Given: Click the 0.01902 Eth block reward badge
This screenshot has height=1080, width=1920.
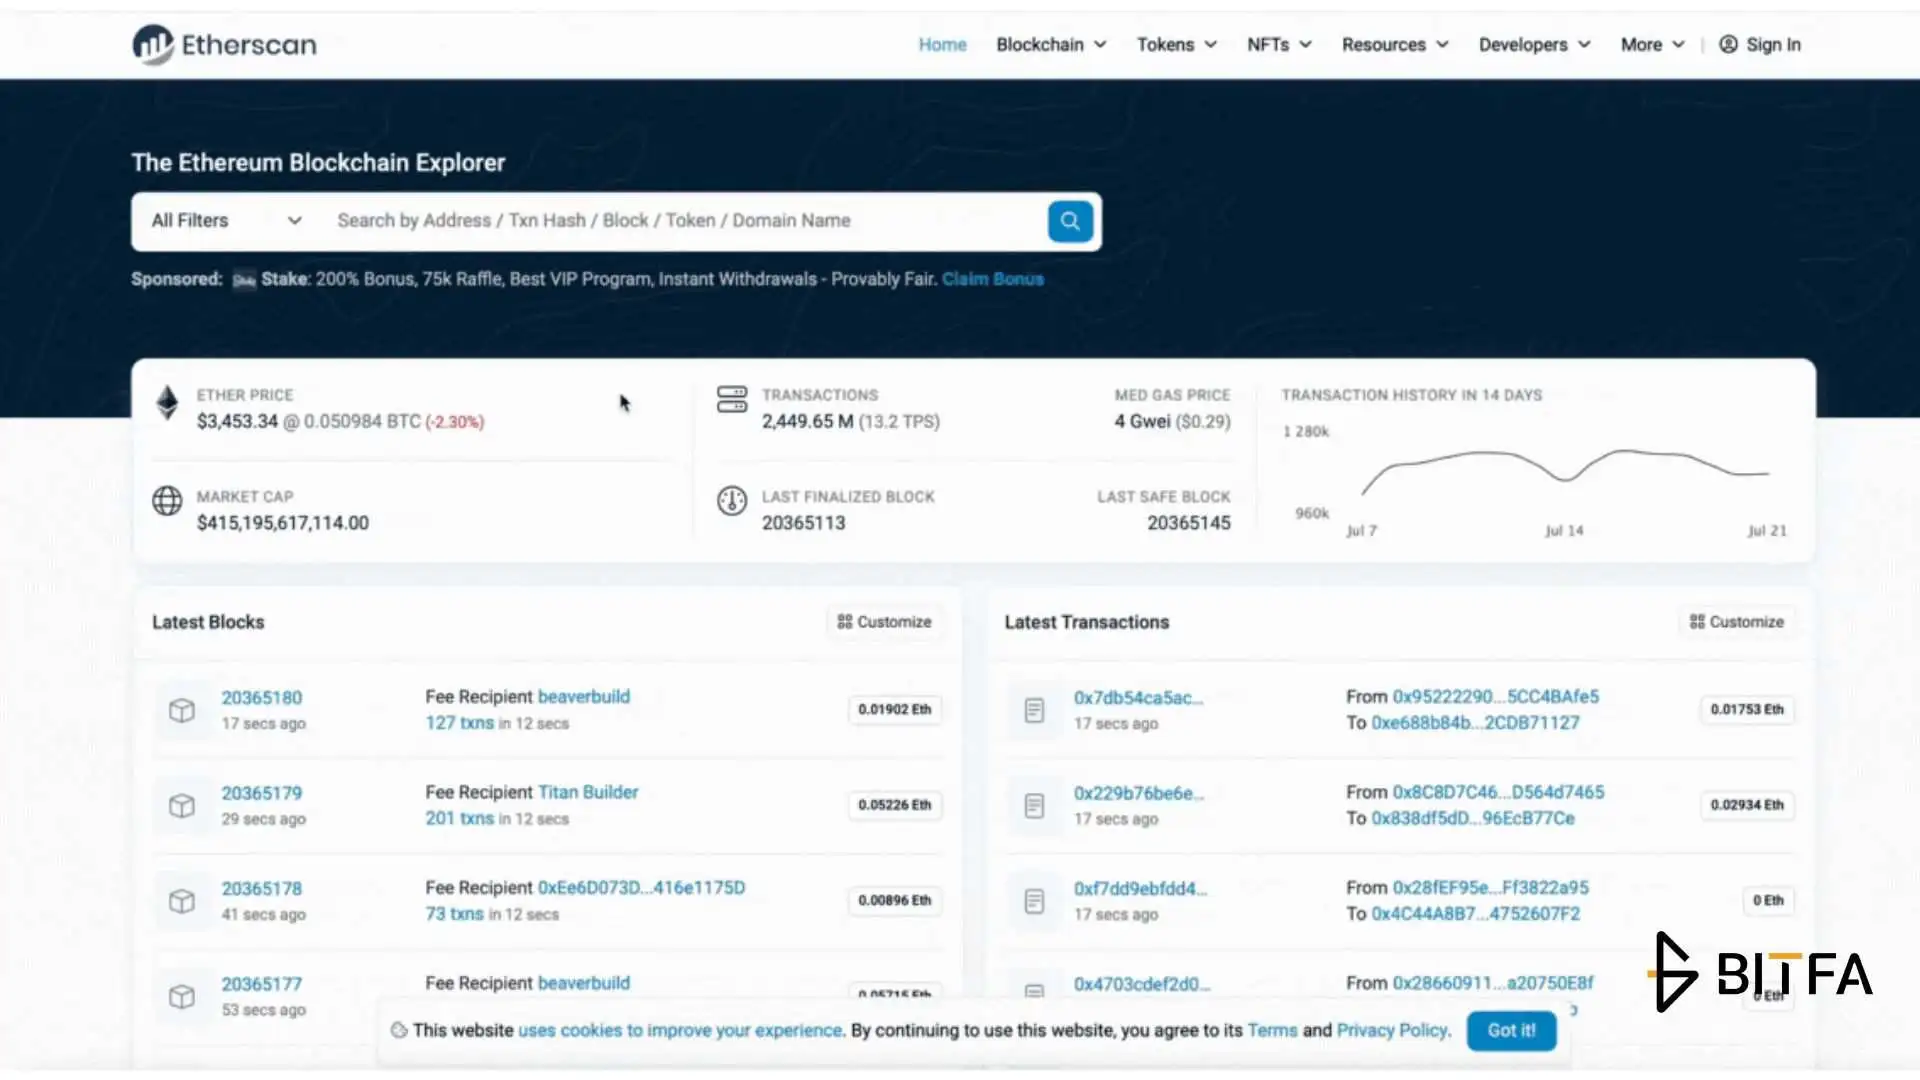Looking at the screenshot, I should click(x=894, y=710).
